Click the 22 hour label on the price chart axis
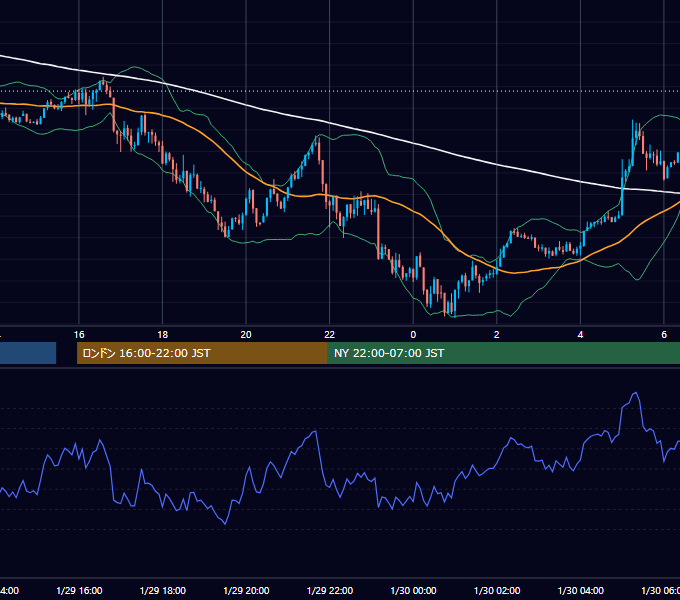This screenshot has width=680, height=600. pyautogui.click(x=330, y=335)
